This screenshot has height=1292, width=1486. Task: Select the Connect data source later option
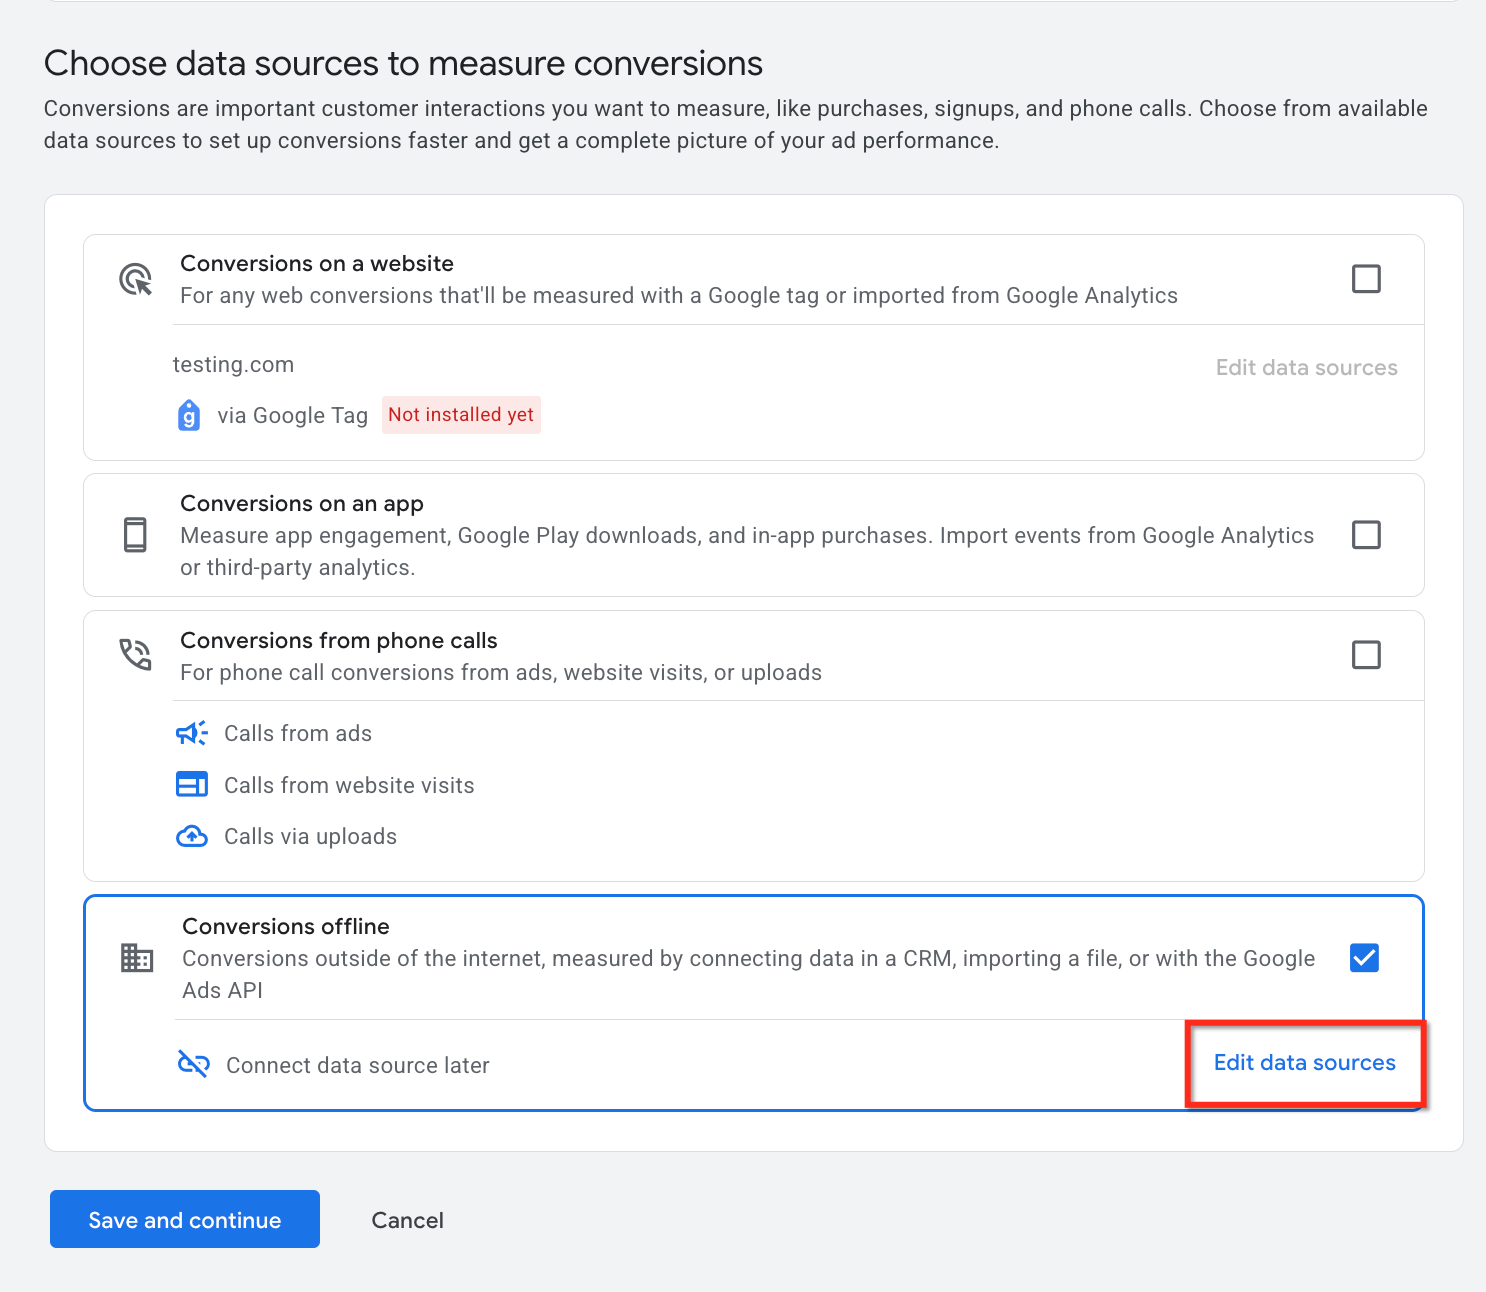(x=357, y=1065)
